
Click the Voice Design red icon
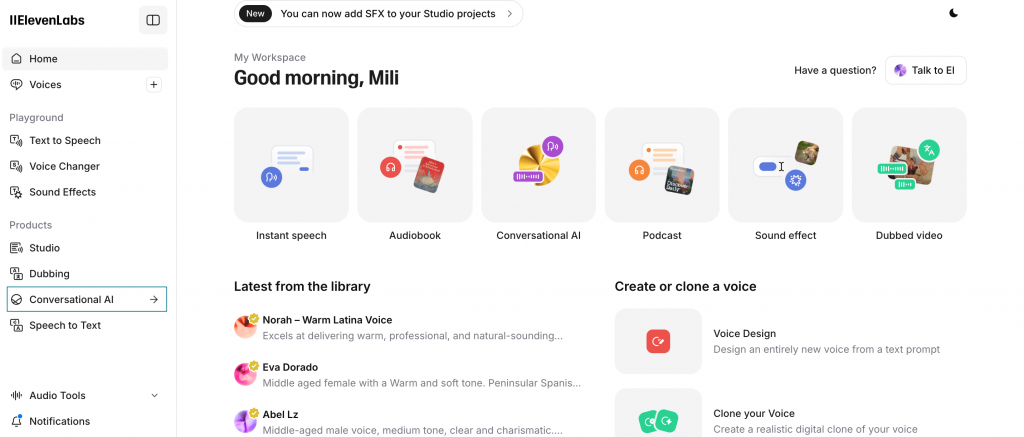point(658,341)
